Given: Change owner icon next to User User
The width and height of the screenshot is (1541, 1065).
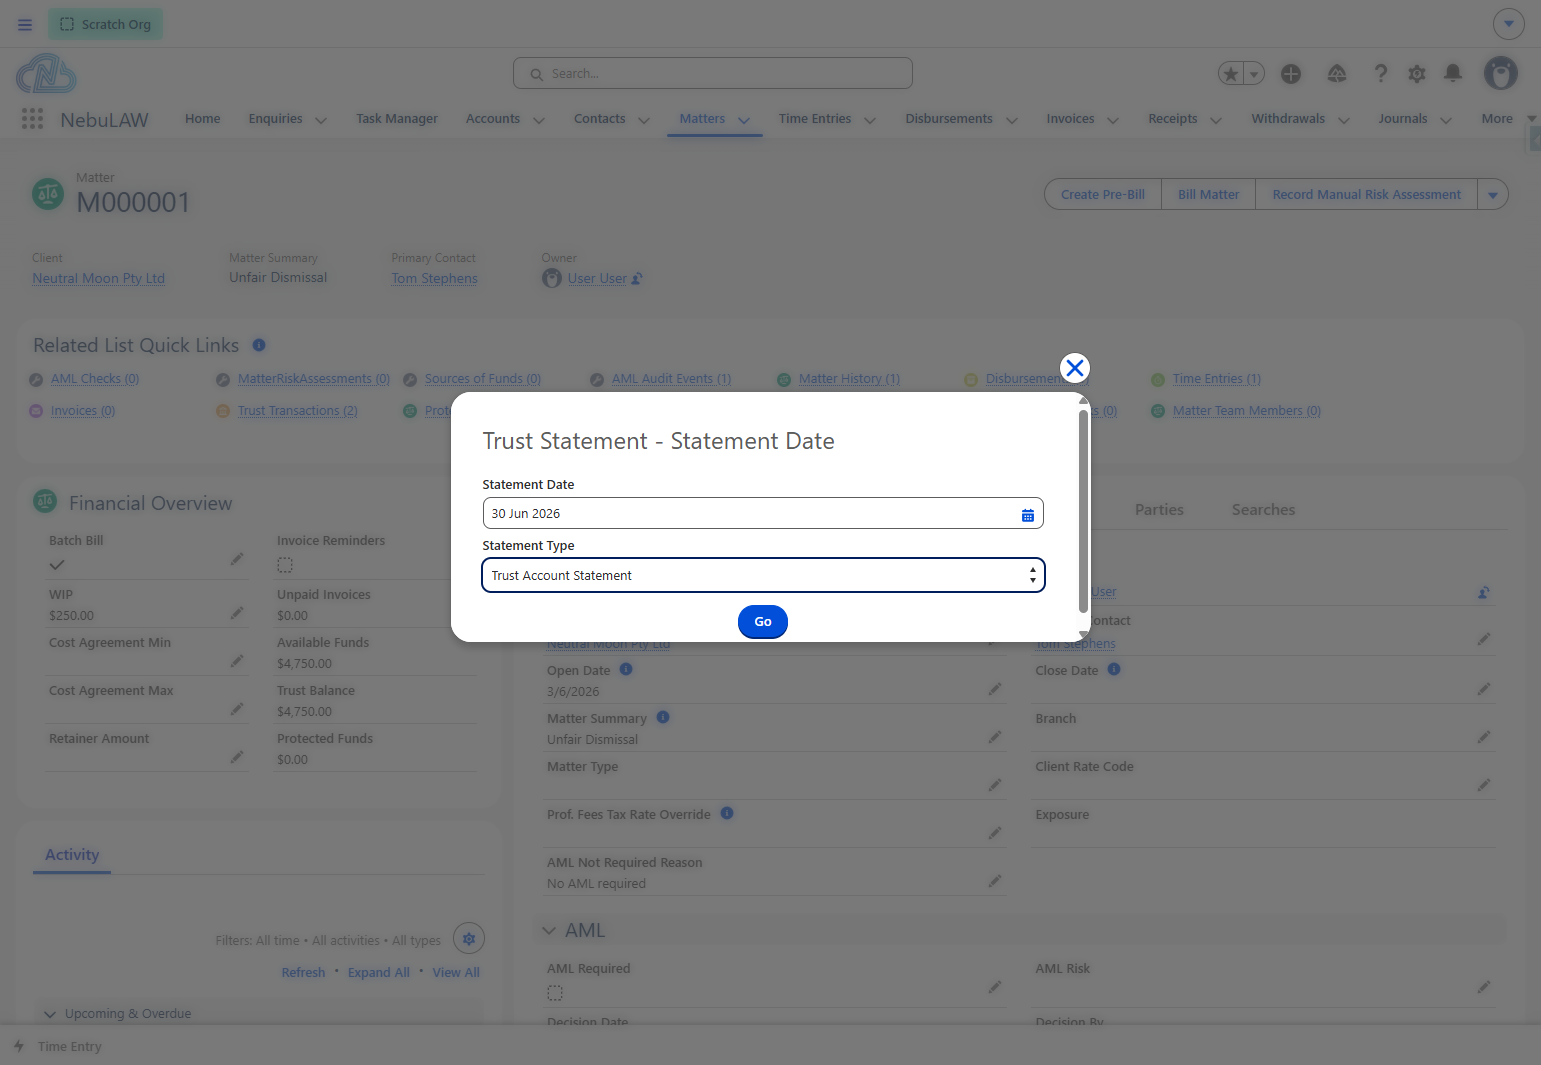Looking at the screenshot, I should [637, 279].
